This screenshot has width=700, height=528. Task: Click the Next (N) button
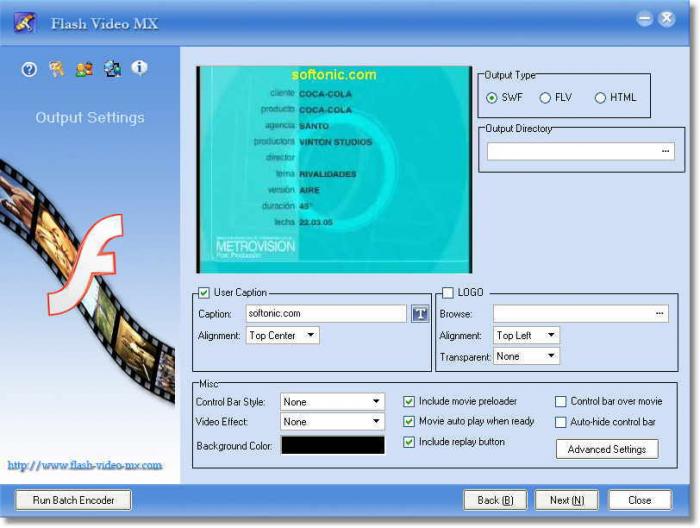(x=567, y=500)
